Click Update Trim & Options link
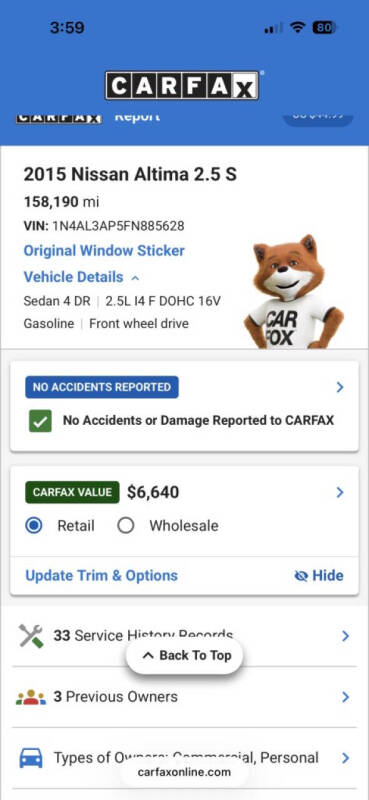 pos(102,576)
